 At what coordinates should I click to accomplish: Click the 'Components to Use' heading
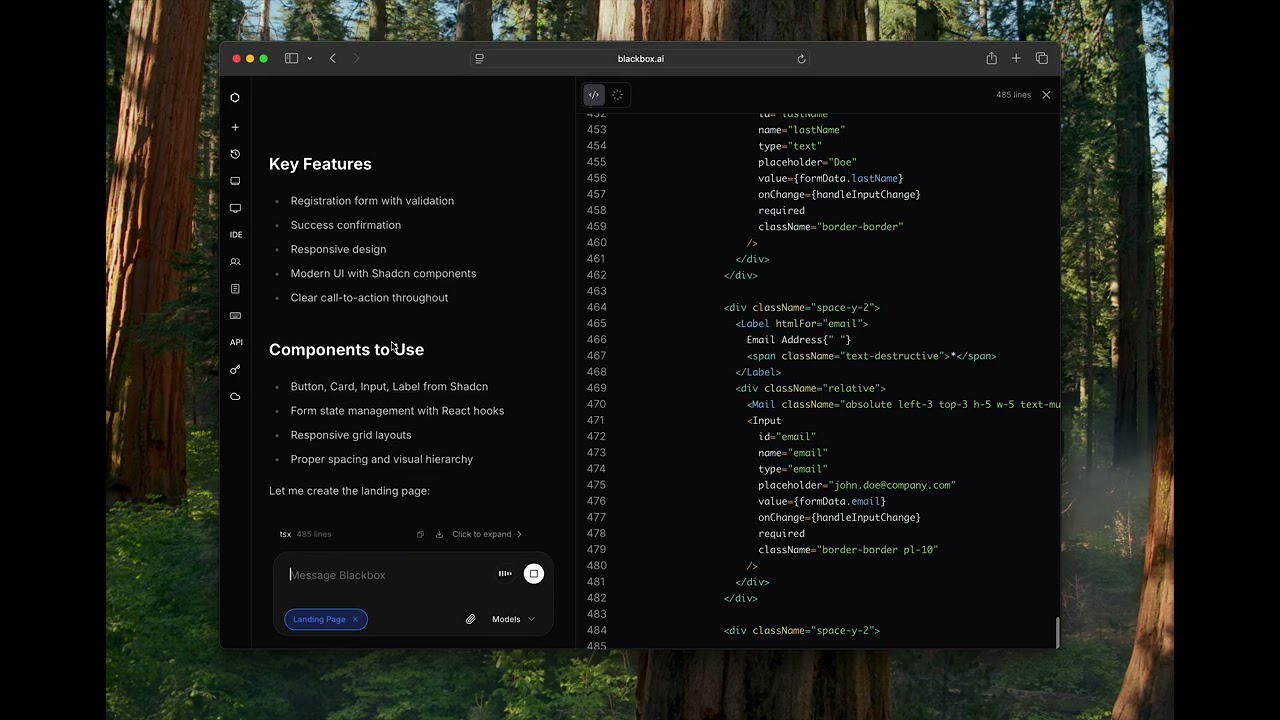[x=346, y=349]
